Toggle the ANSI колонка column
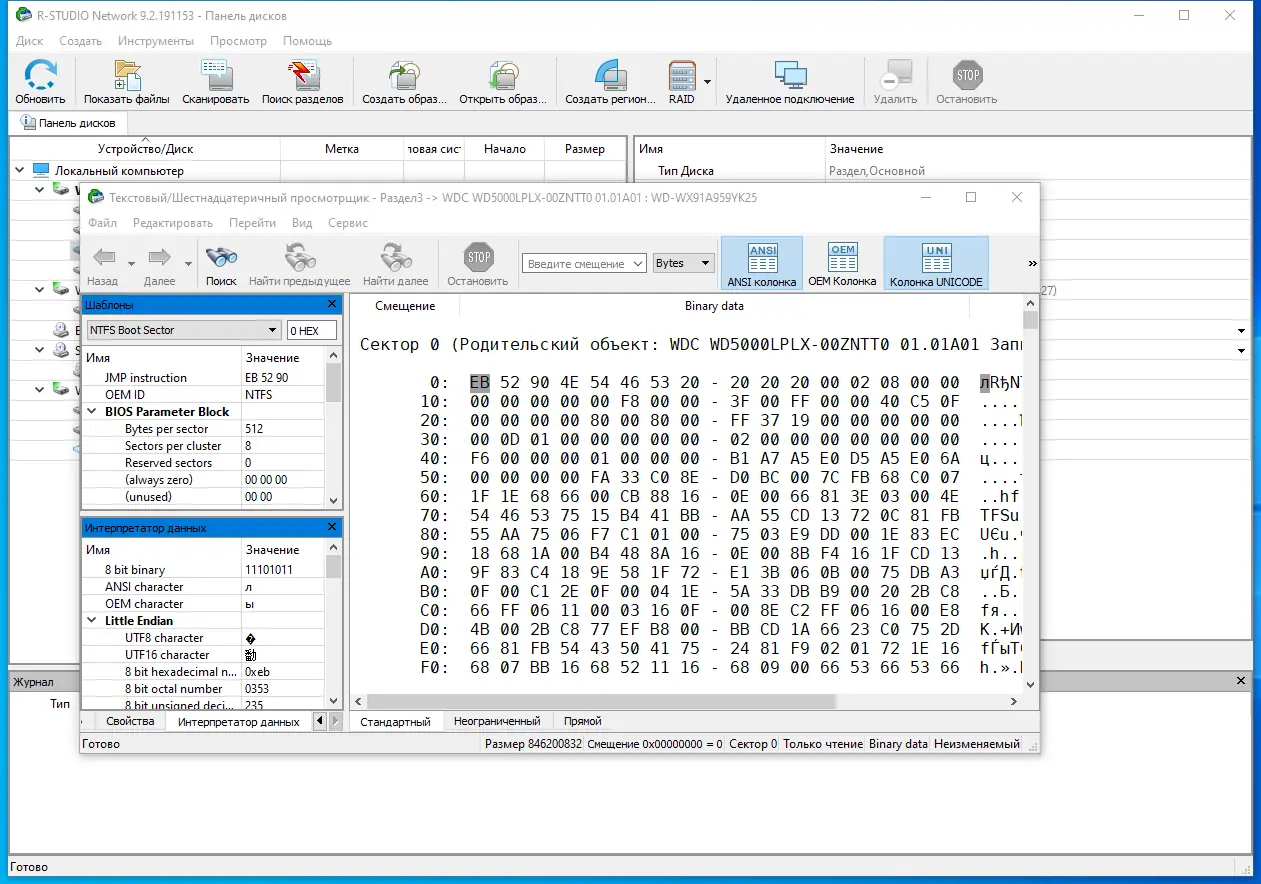The image size is (1261, 884). tap(762, 264)
